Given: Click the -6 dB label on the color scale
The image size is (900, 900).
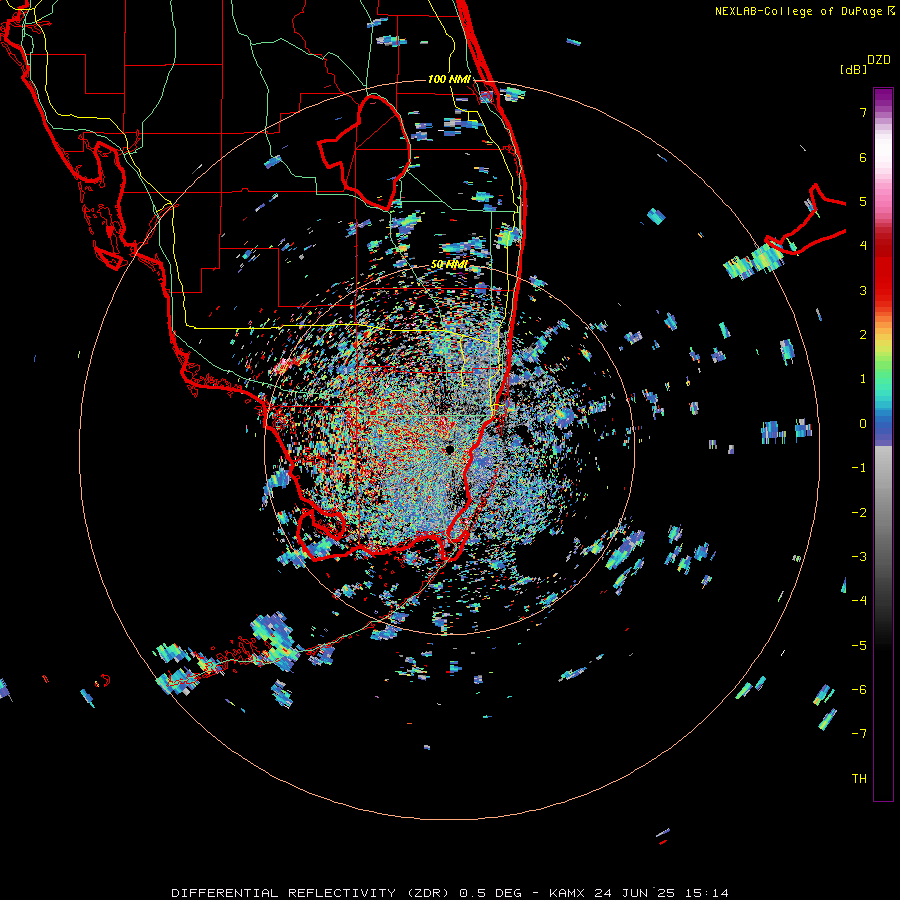Looking at the screenshot, I should (859, 690).
